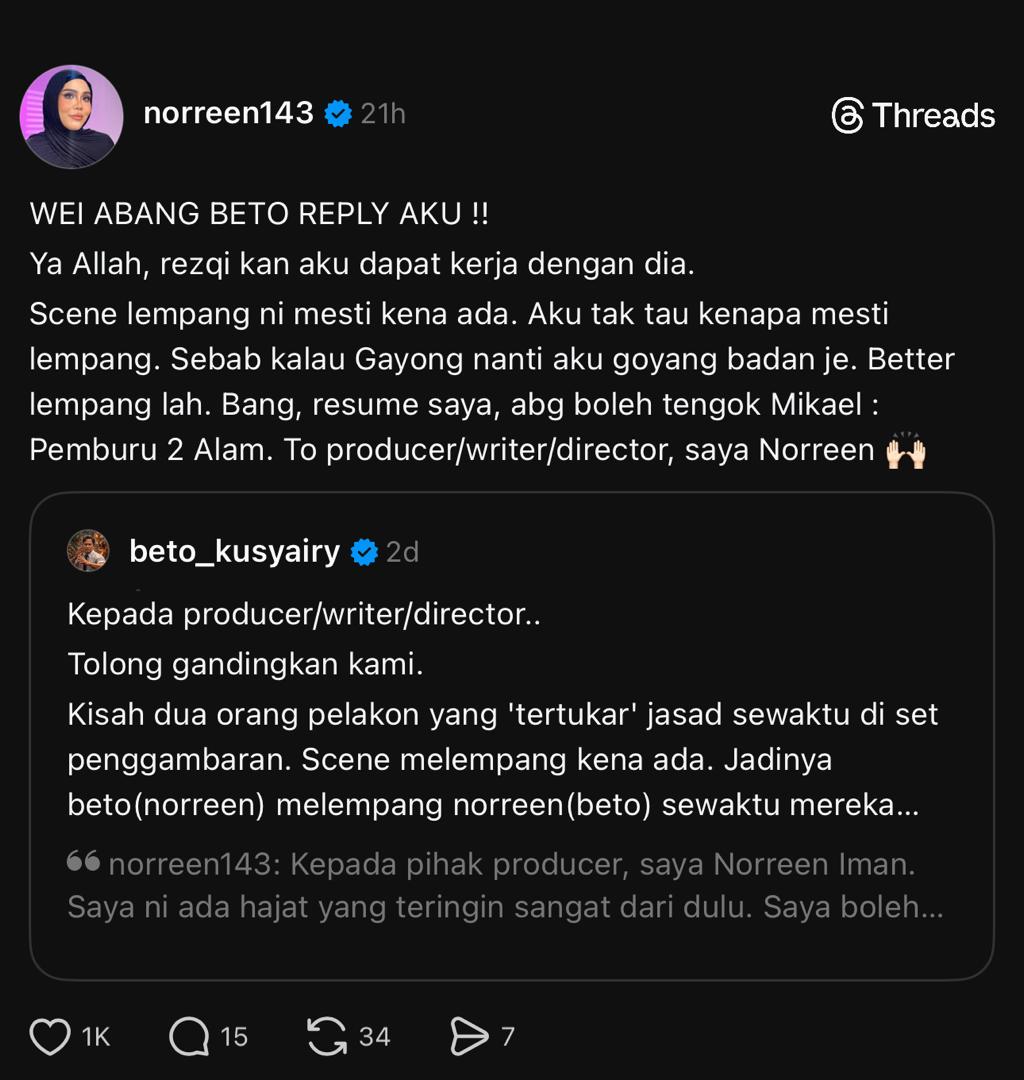Click the 34 reposts count
Viewport: 1024px width, 1080px height.
point(374,1037)
